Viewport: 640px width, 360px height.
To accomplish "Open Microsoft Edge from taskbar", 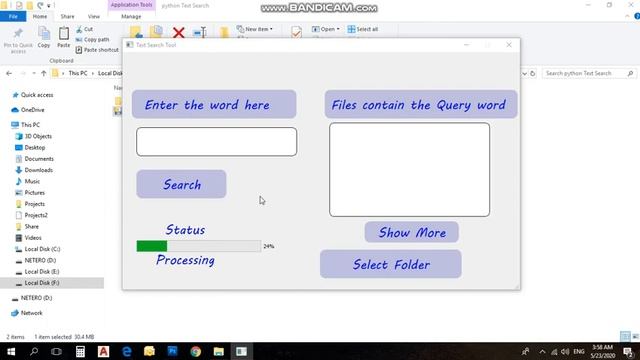I will click(x=127, y=351).
